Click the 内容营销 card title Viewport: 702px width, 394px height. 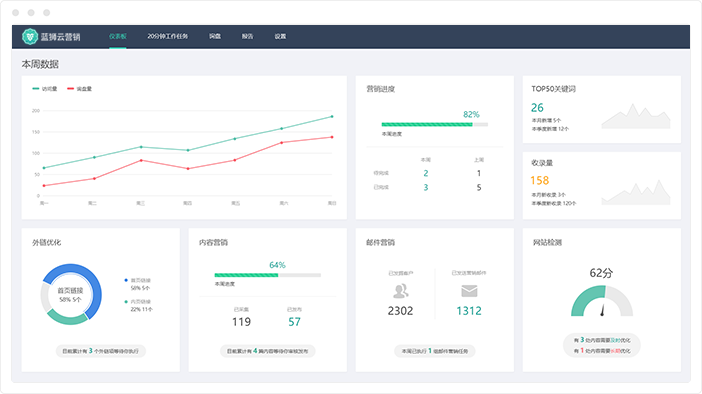pos(214,243)
